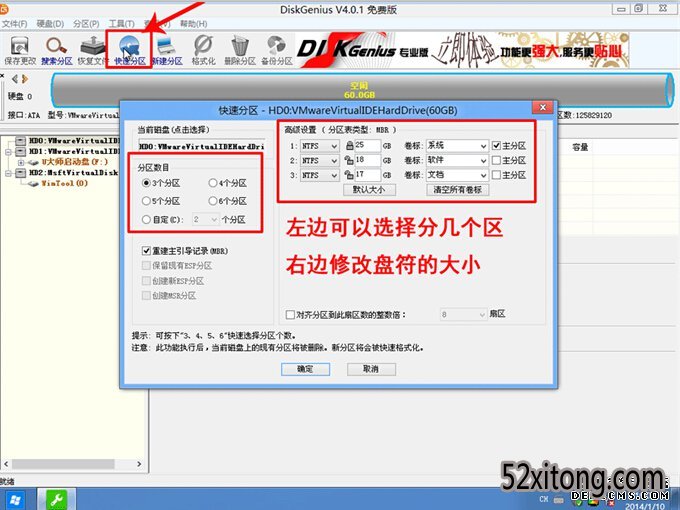Click 清空所有卷标 clear all labels button
This screenshot has height=510, width=680.
tap(458, 190)
